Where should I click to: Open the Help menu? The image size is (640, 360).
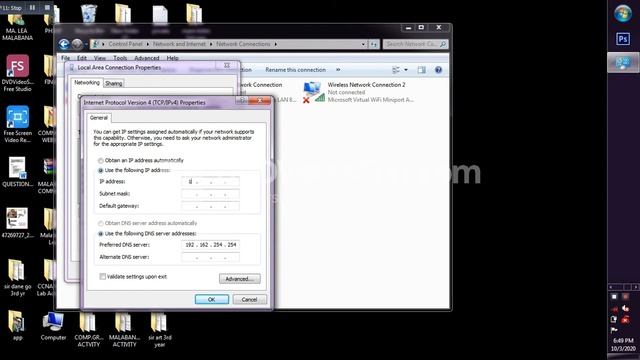[x=172, y=58]
